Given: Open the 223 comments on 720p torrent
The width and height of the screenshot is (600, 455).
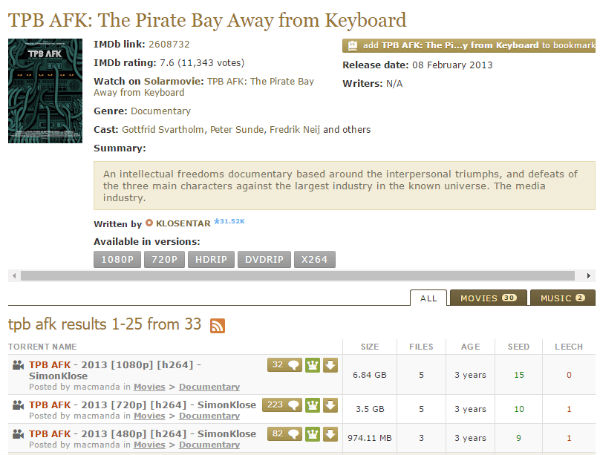Looking at the screenshot, I should point(281,405).
